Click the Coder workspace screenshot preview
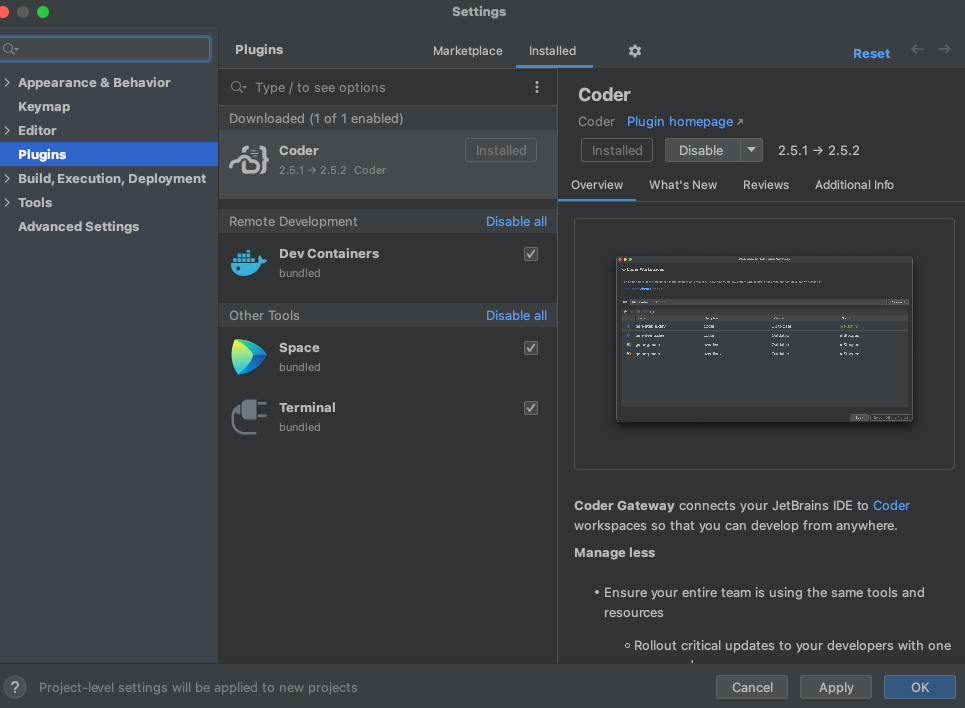This screenshot has width=965, height=708. (764, 338)
